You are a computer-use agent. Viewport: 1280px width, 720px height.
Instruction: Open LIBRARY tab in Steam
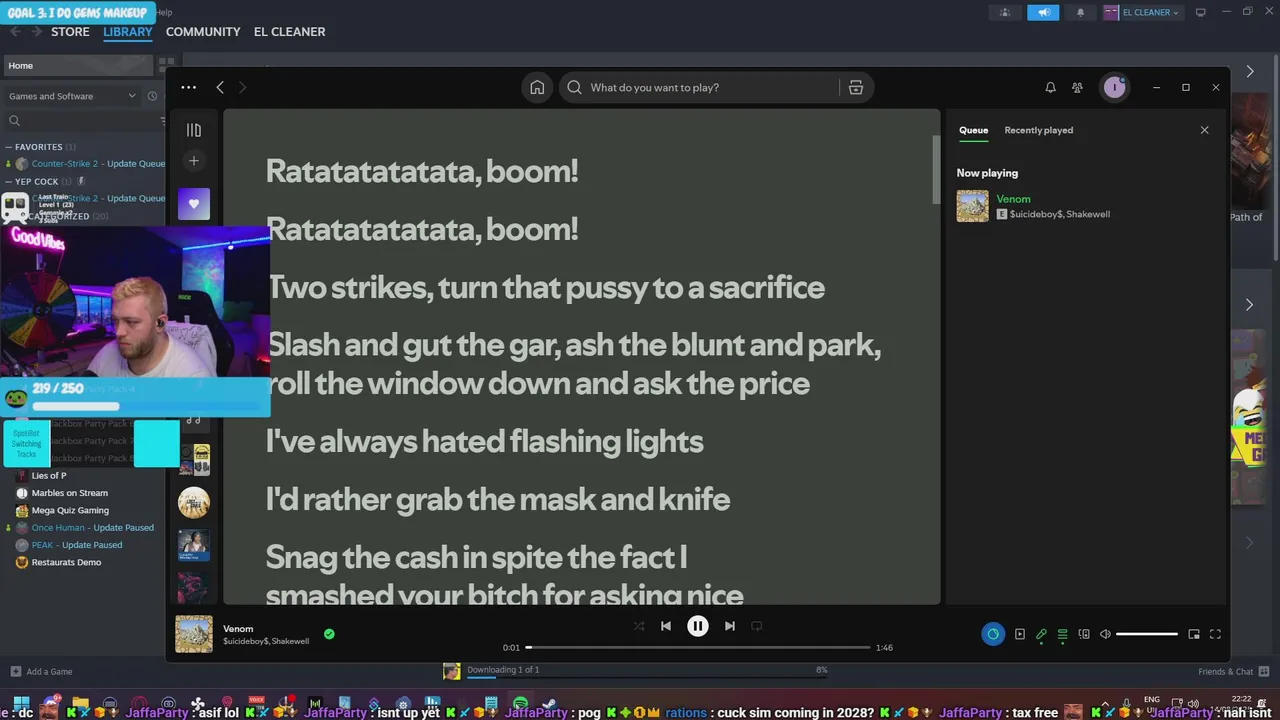(128, 32)
